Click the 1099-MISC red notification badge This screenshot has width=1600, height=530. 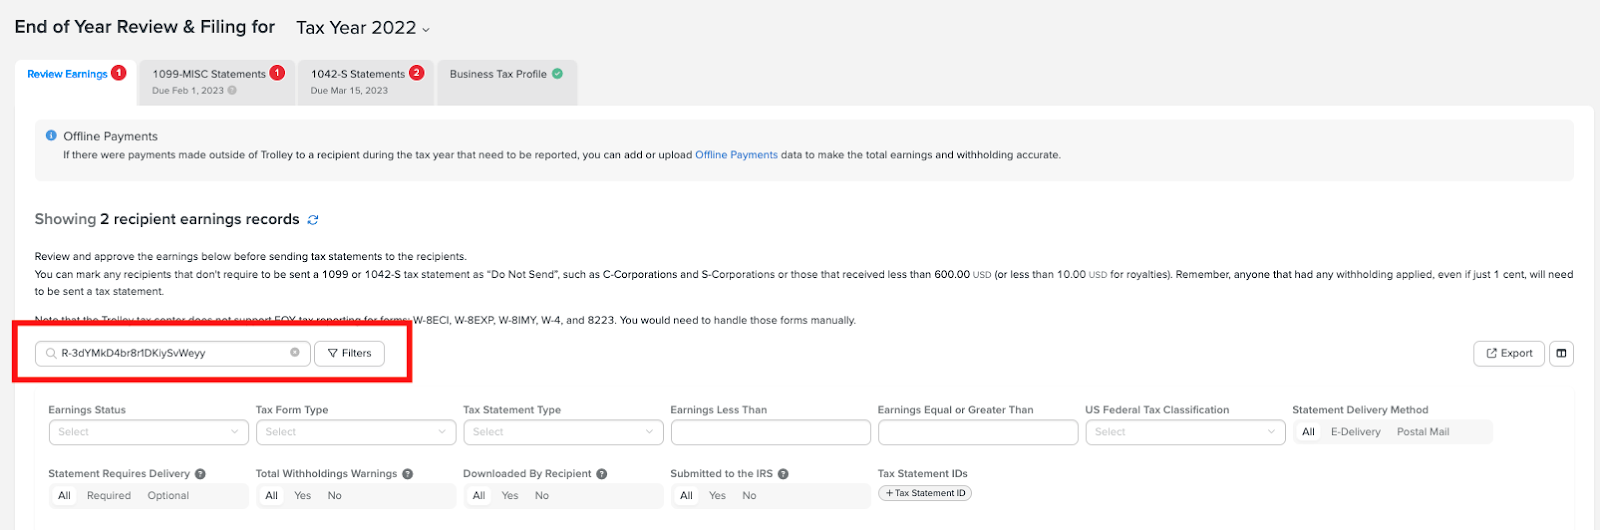(277, 72)
